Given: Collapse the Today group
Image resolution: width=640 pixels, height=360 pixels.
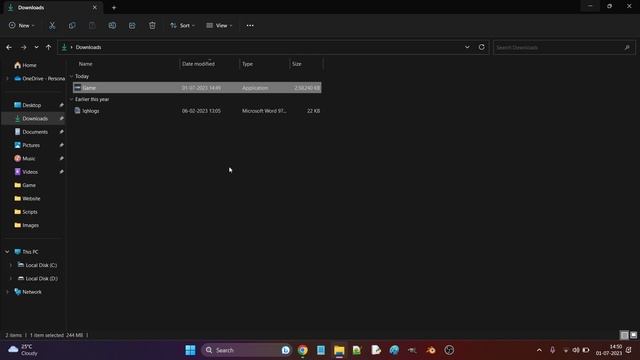Looking at the screenshot, I should (71, 76).
